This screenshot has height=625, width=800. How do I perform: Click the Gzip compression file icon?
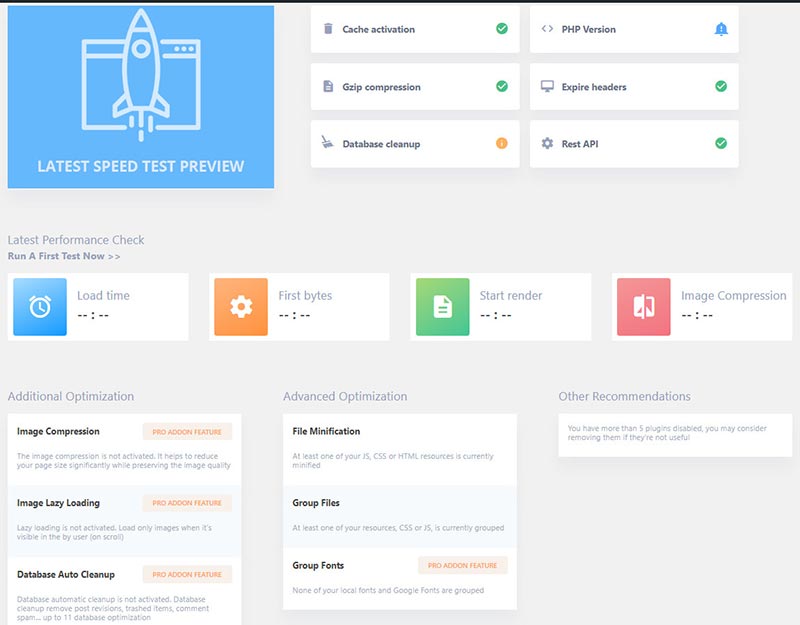328,87
